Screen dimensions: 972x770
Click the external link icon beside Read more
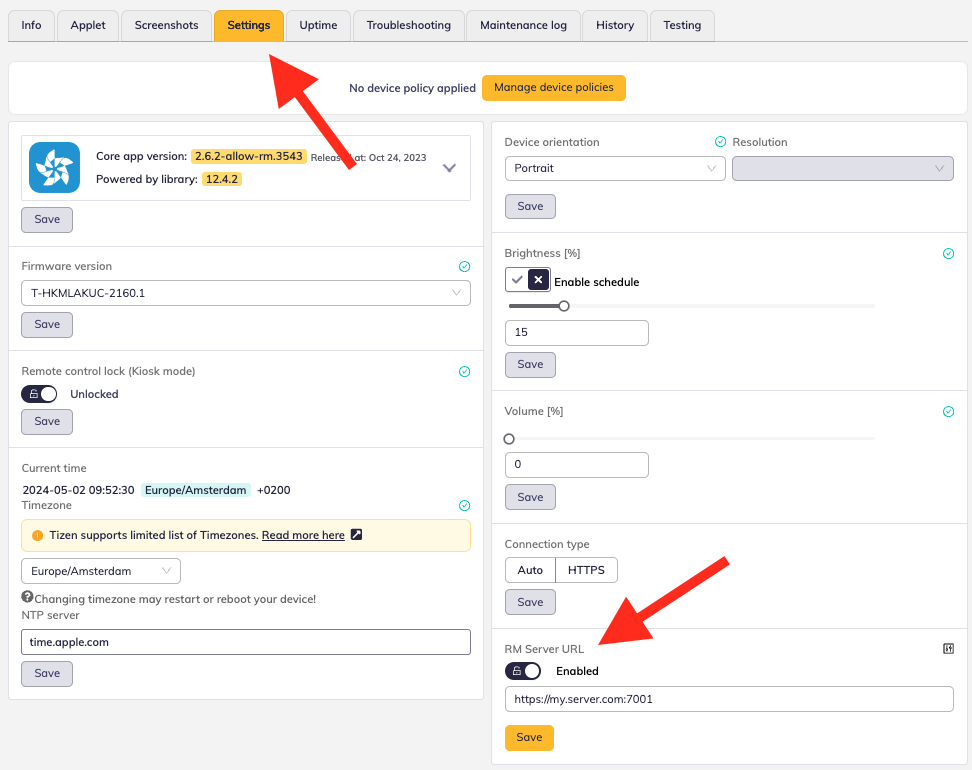356,535
